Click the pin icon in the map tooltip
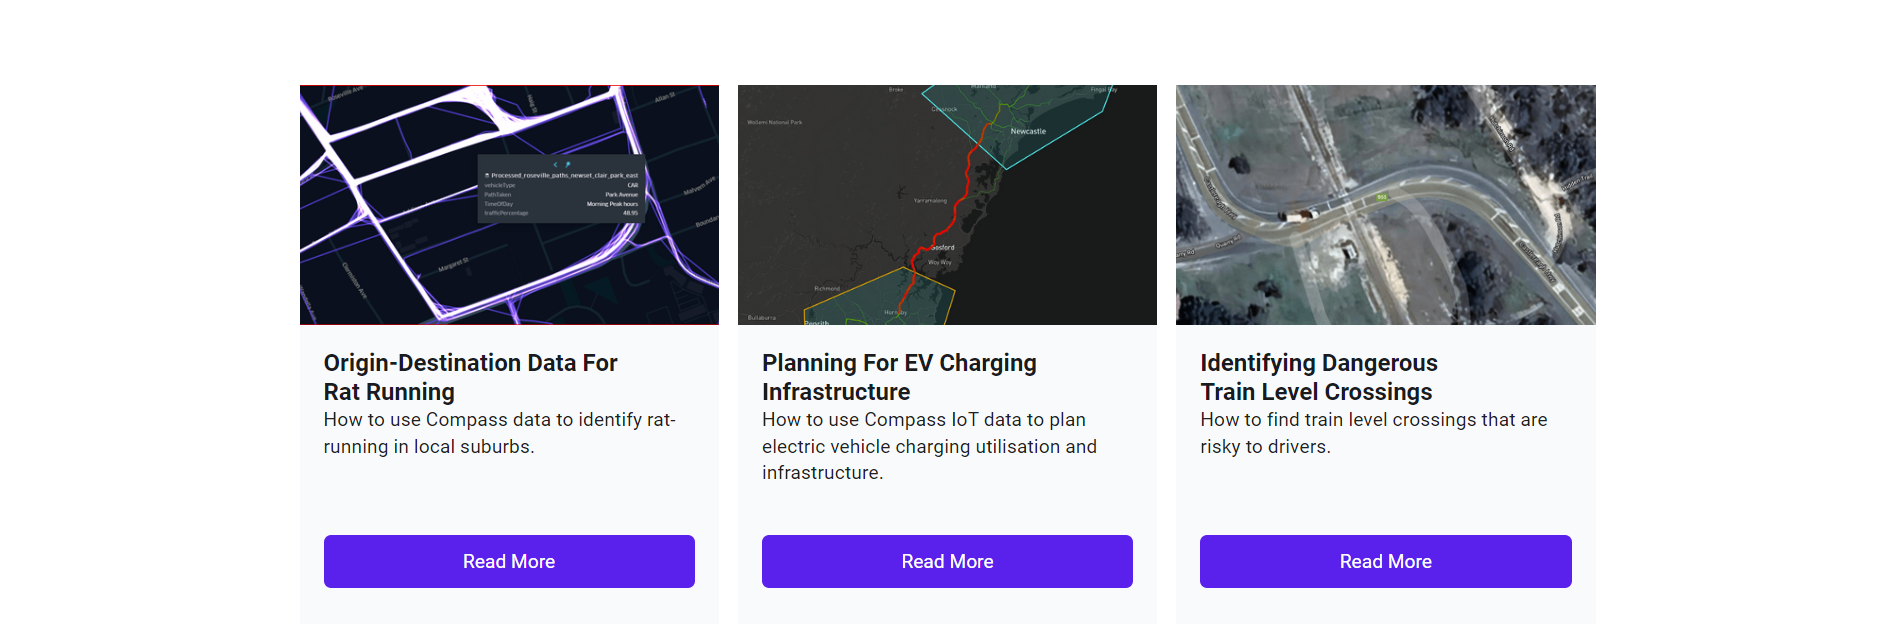Viewport: 1894px width, 633px height. click(x=567, y=165)
